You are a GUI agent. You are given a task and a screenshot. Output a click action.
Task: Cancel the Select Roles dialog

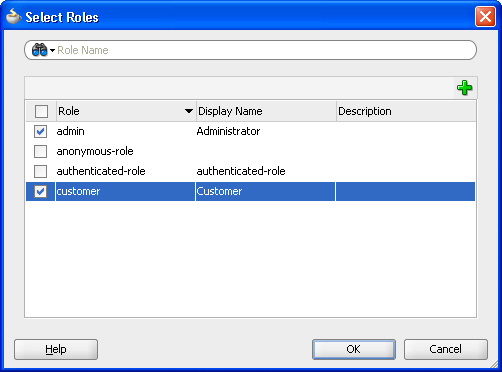coord(446,349)
